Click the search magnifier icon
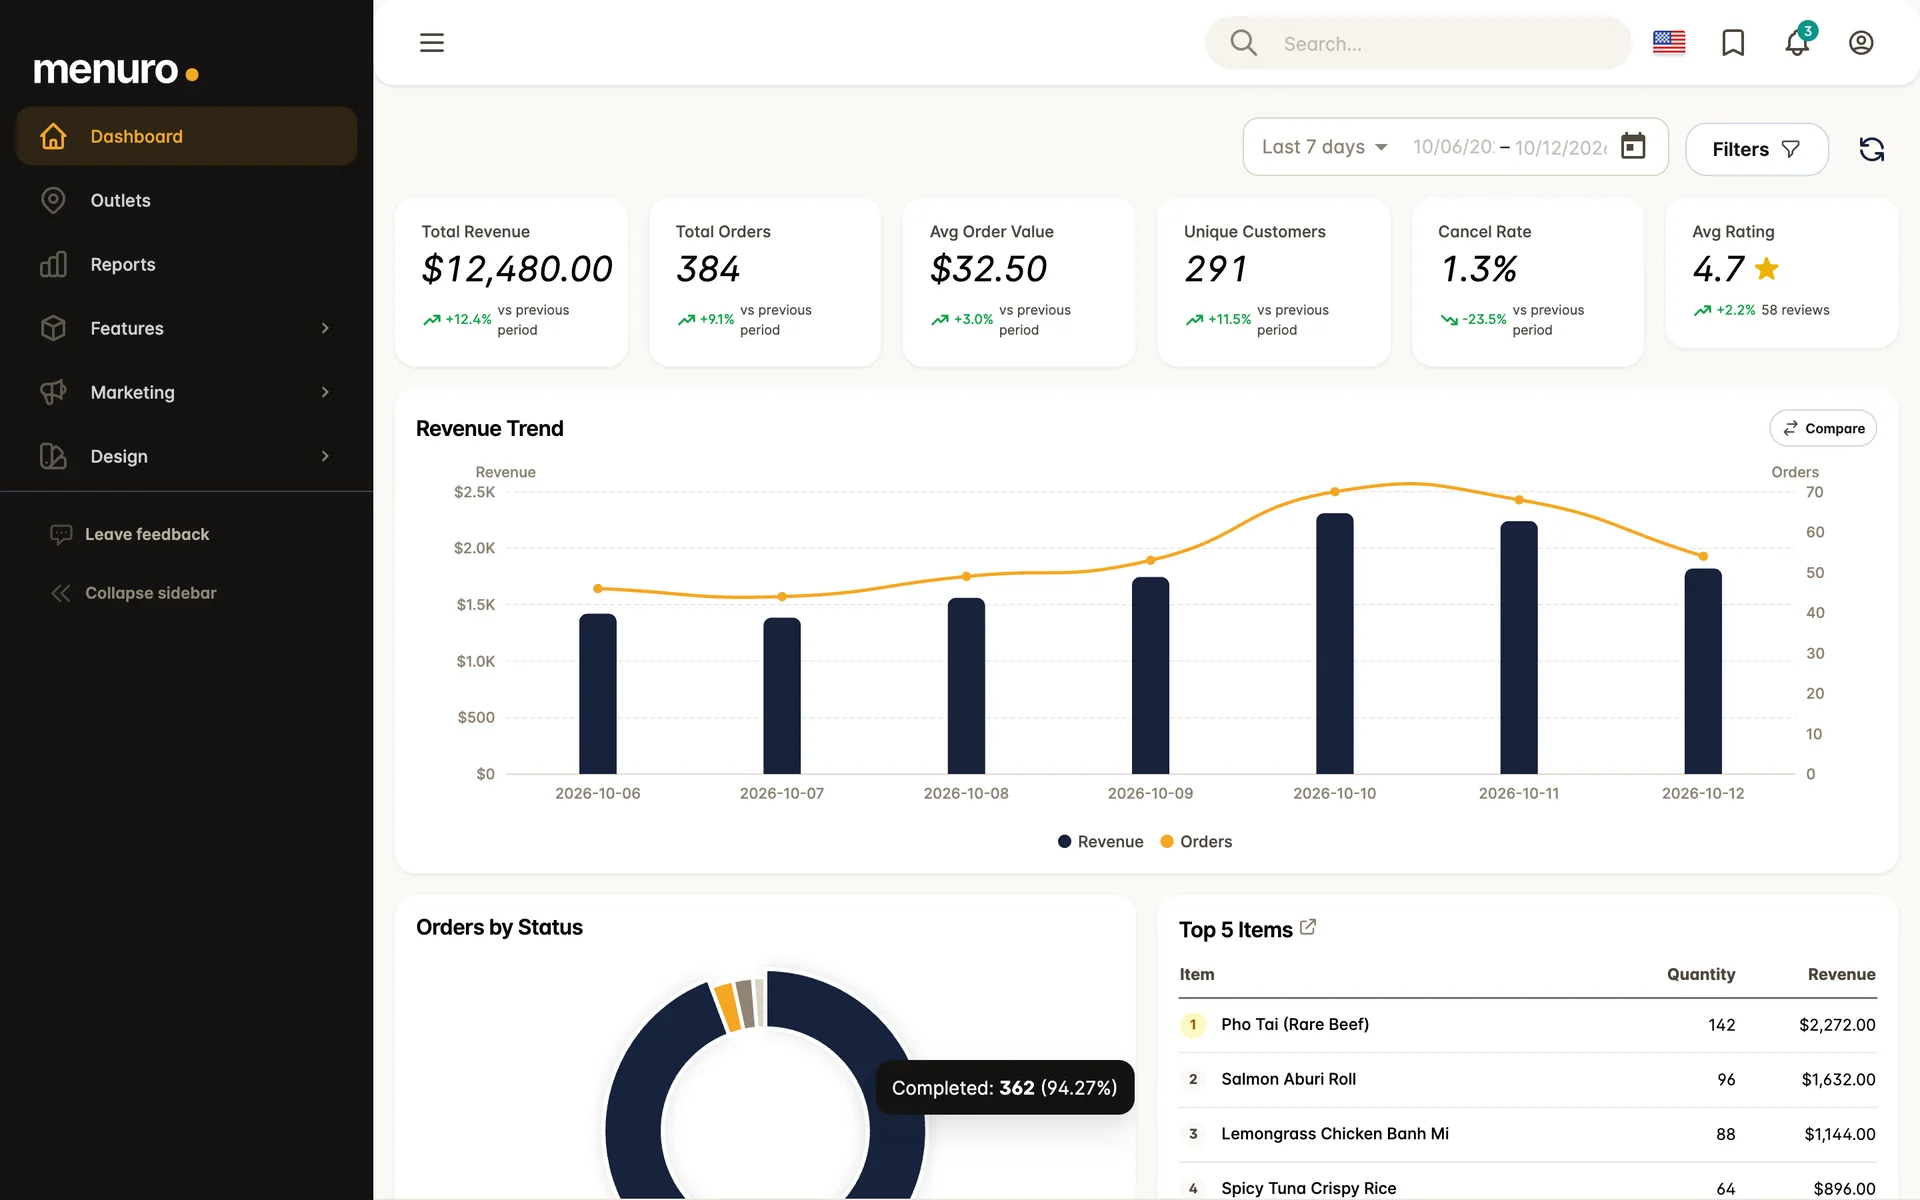 click(1243, 43)
